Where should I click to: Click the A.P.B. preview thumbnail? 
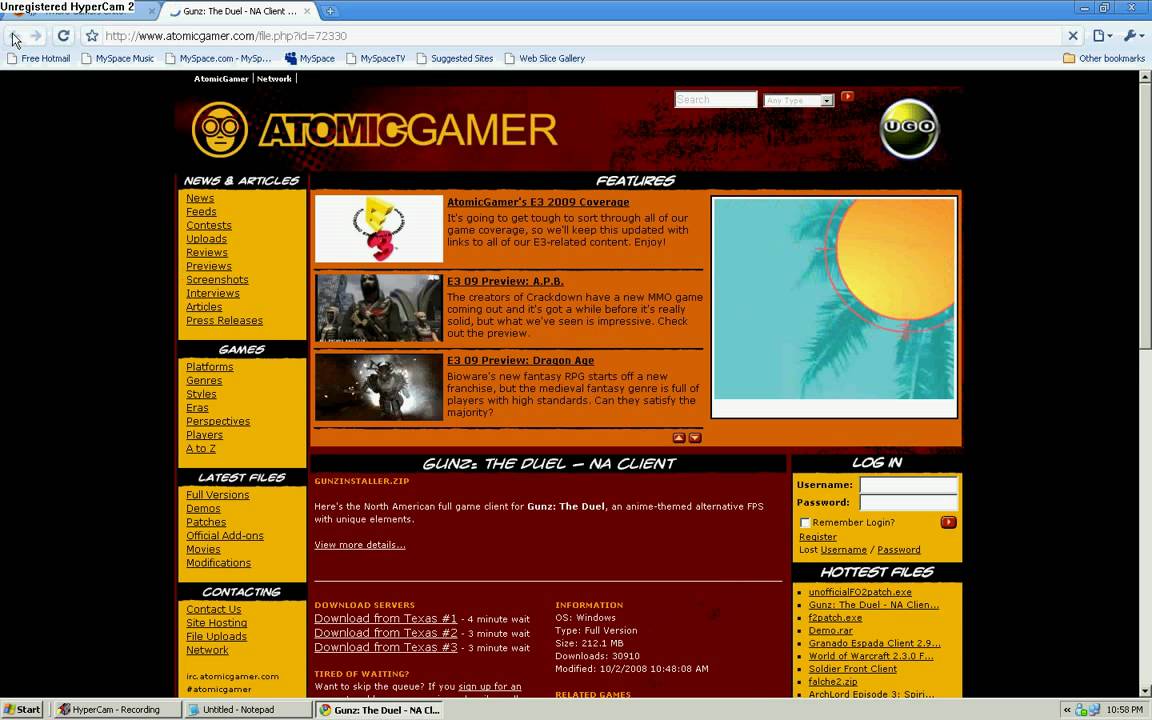click(x=378, y=308)
